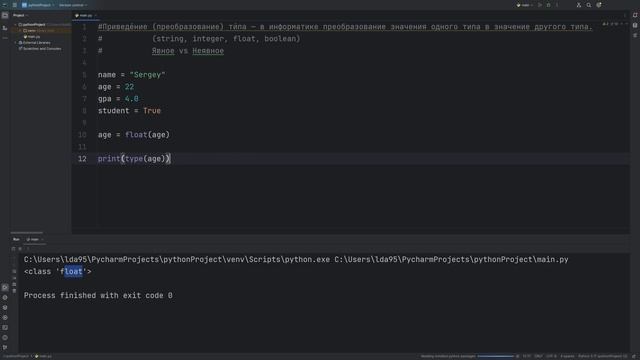
Task: Collapse the pythonProject root folder
Action: pyautogui.click(x=16, y=24)
